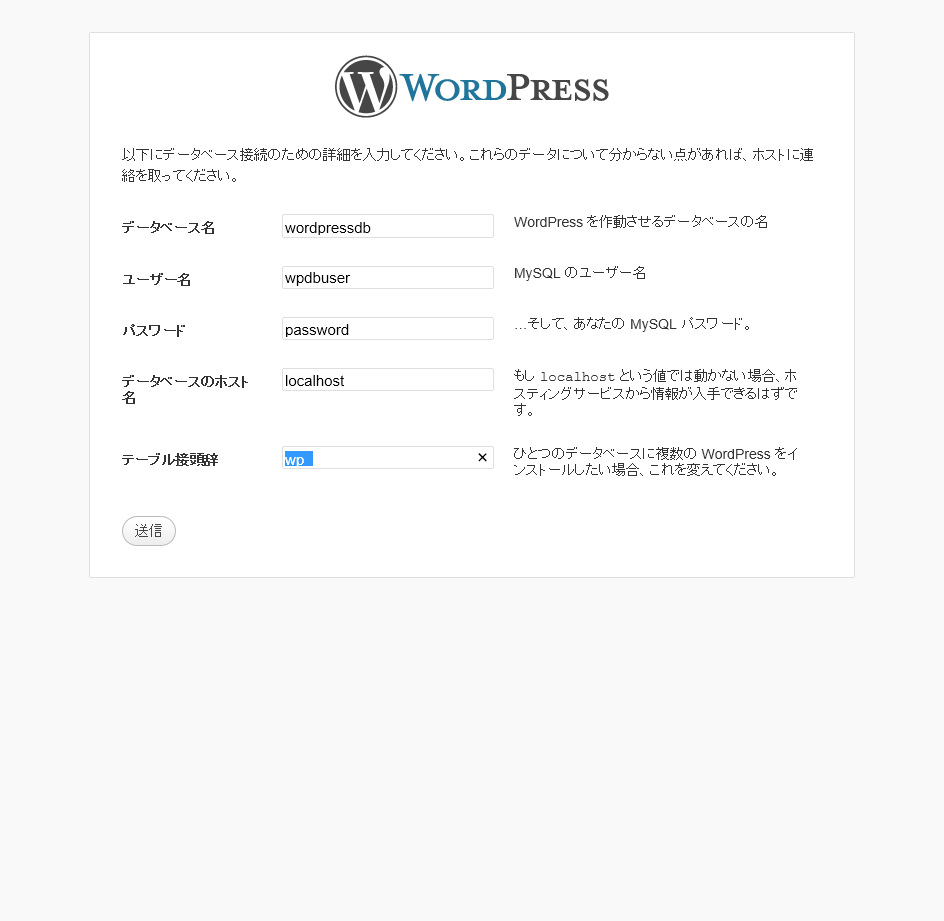Click the テーブル接頭辞 label
The height and width of the screenshot is (921, 944).
click(170, 459)
